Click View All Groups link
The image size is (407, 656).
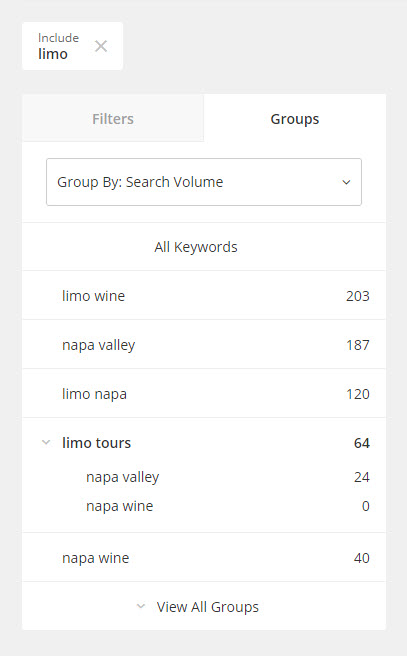(x=207, y=607)
